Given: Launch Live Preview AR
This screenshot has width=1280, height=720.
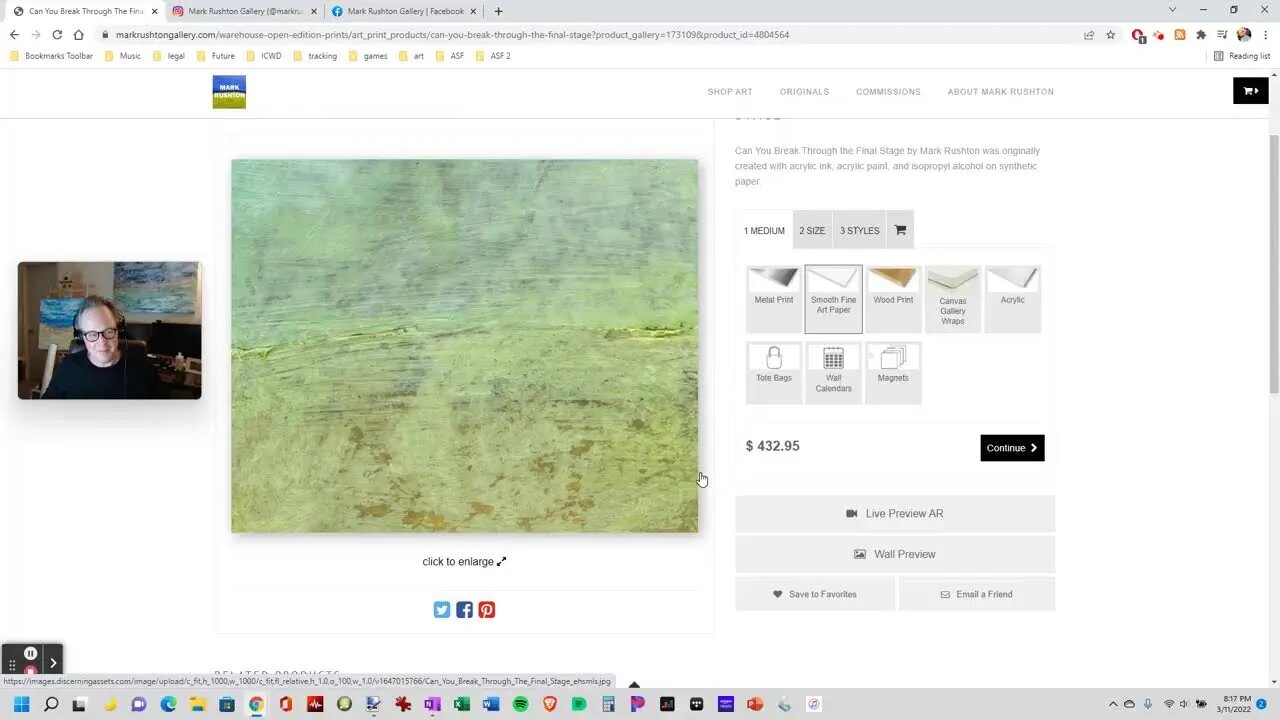Looking at the screenshot, I should click(895, 513).
